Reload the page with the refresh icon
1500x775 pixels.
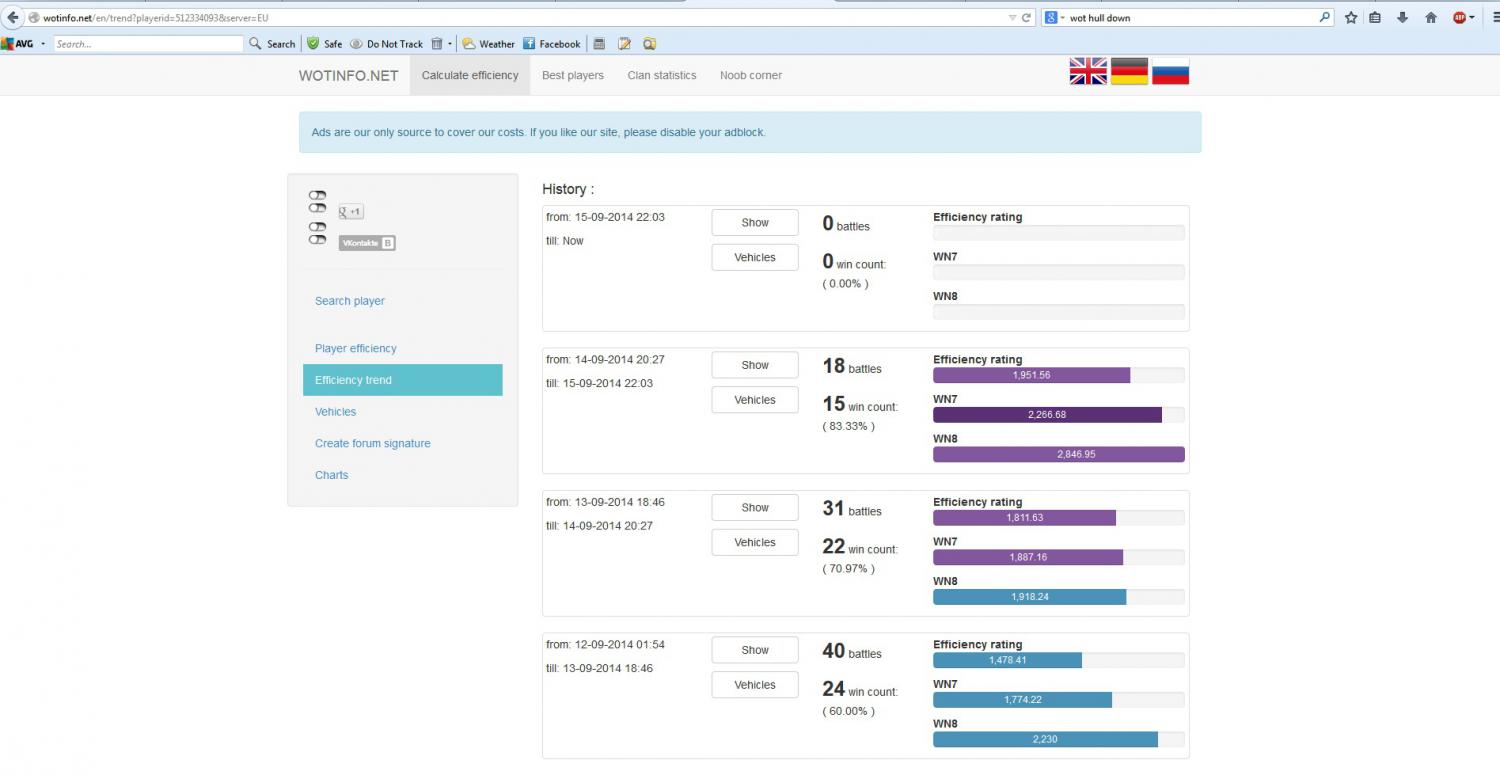[1026, 18]
